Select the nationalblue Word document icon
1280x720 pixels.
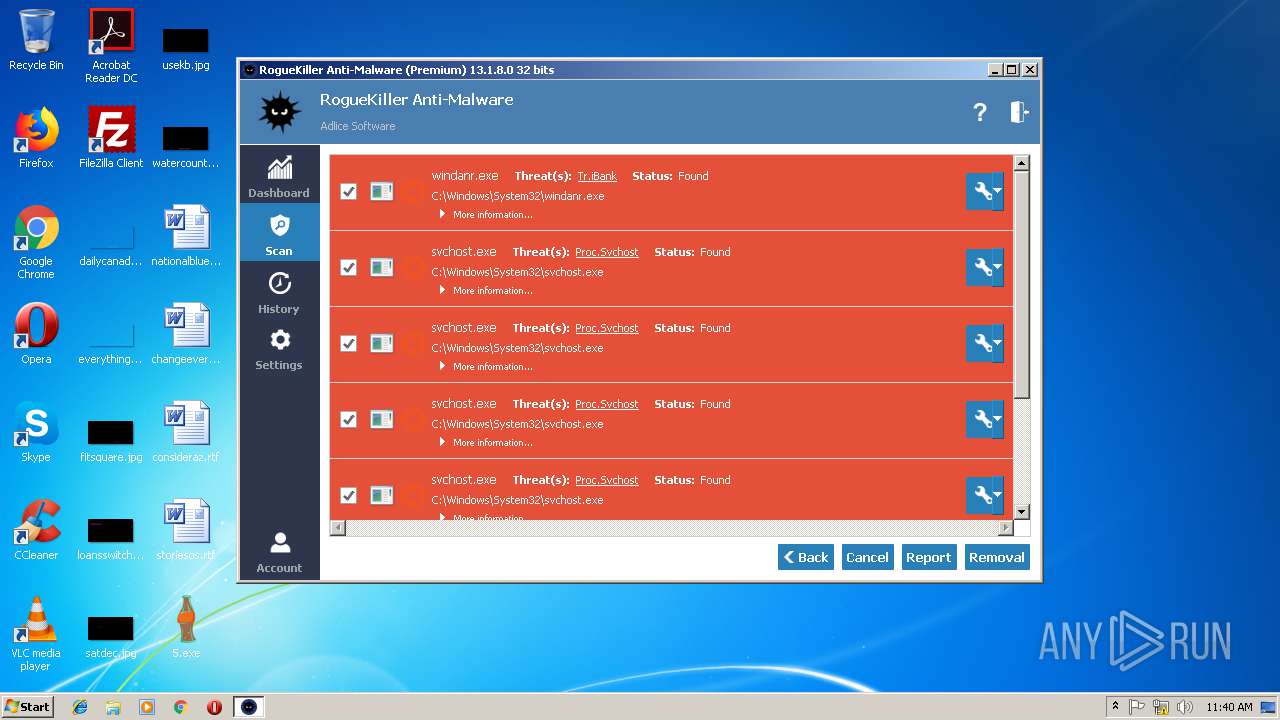point(186,236)
